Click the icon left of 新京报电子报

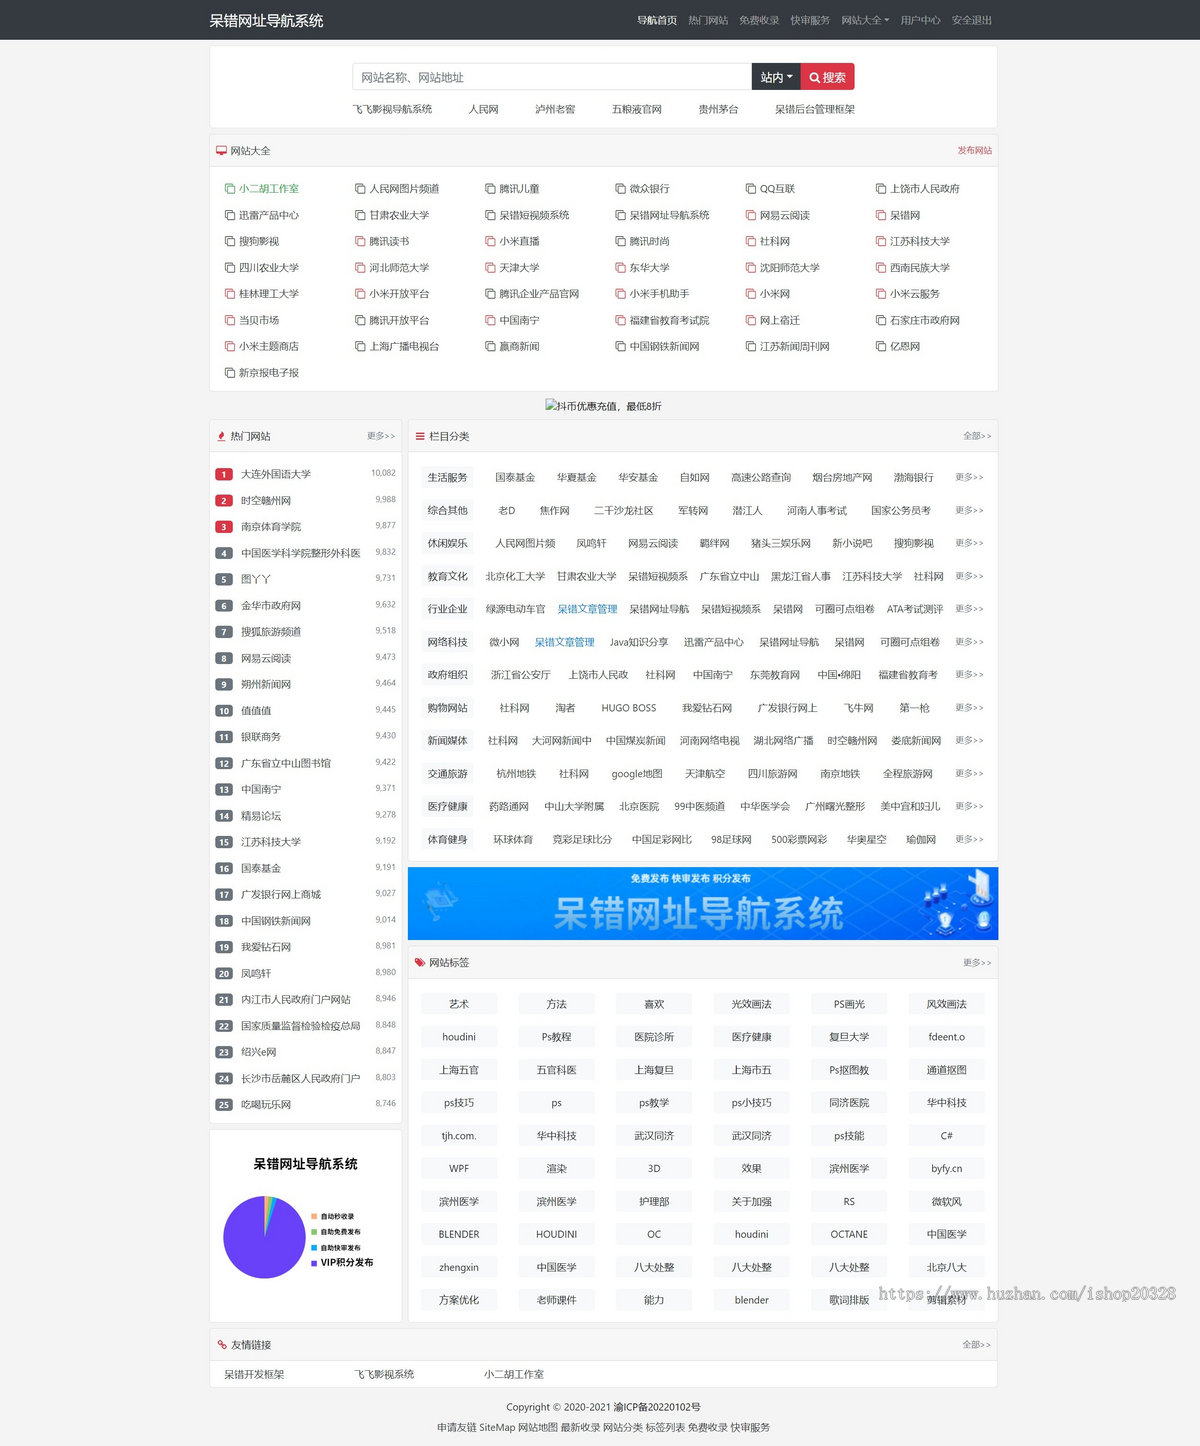click(230, 373)
